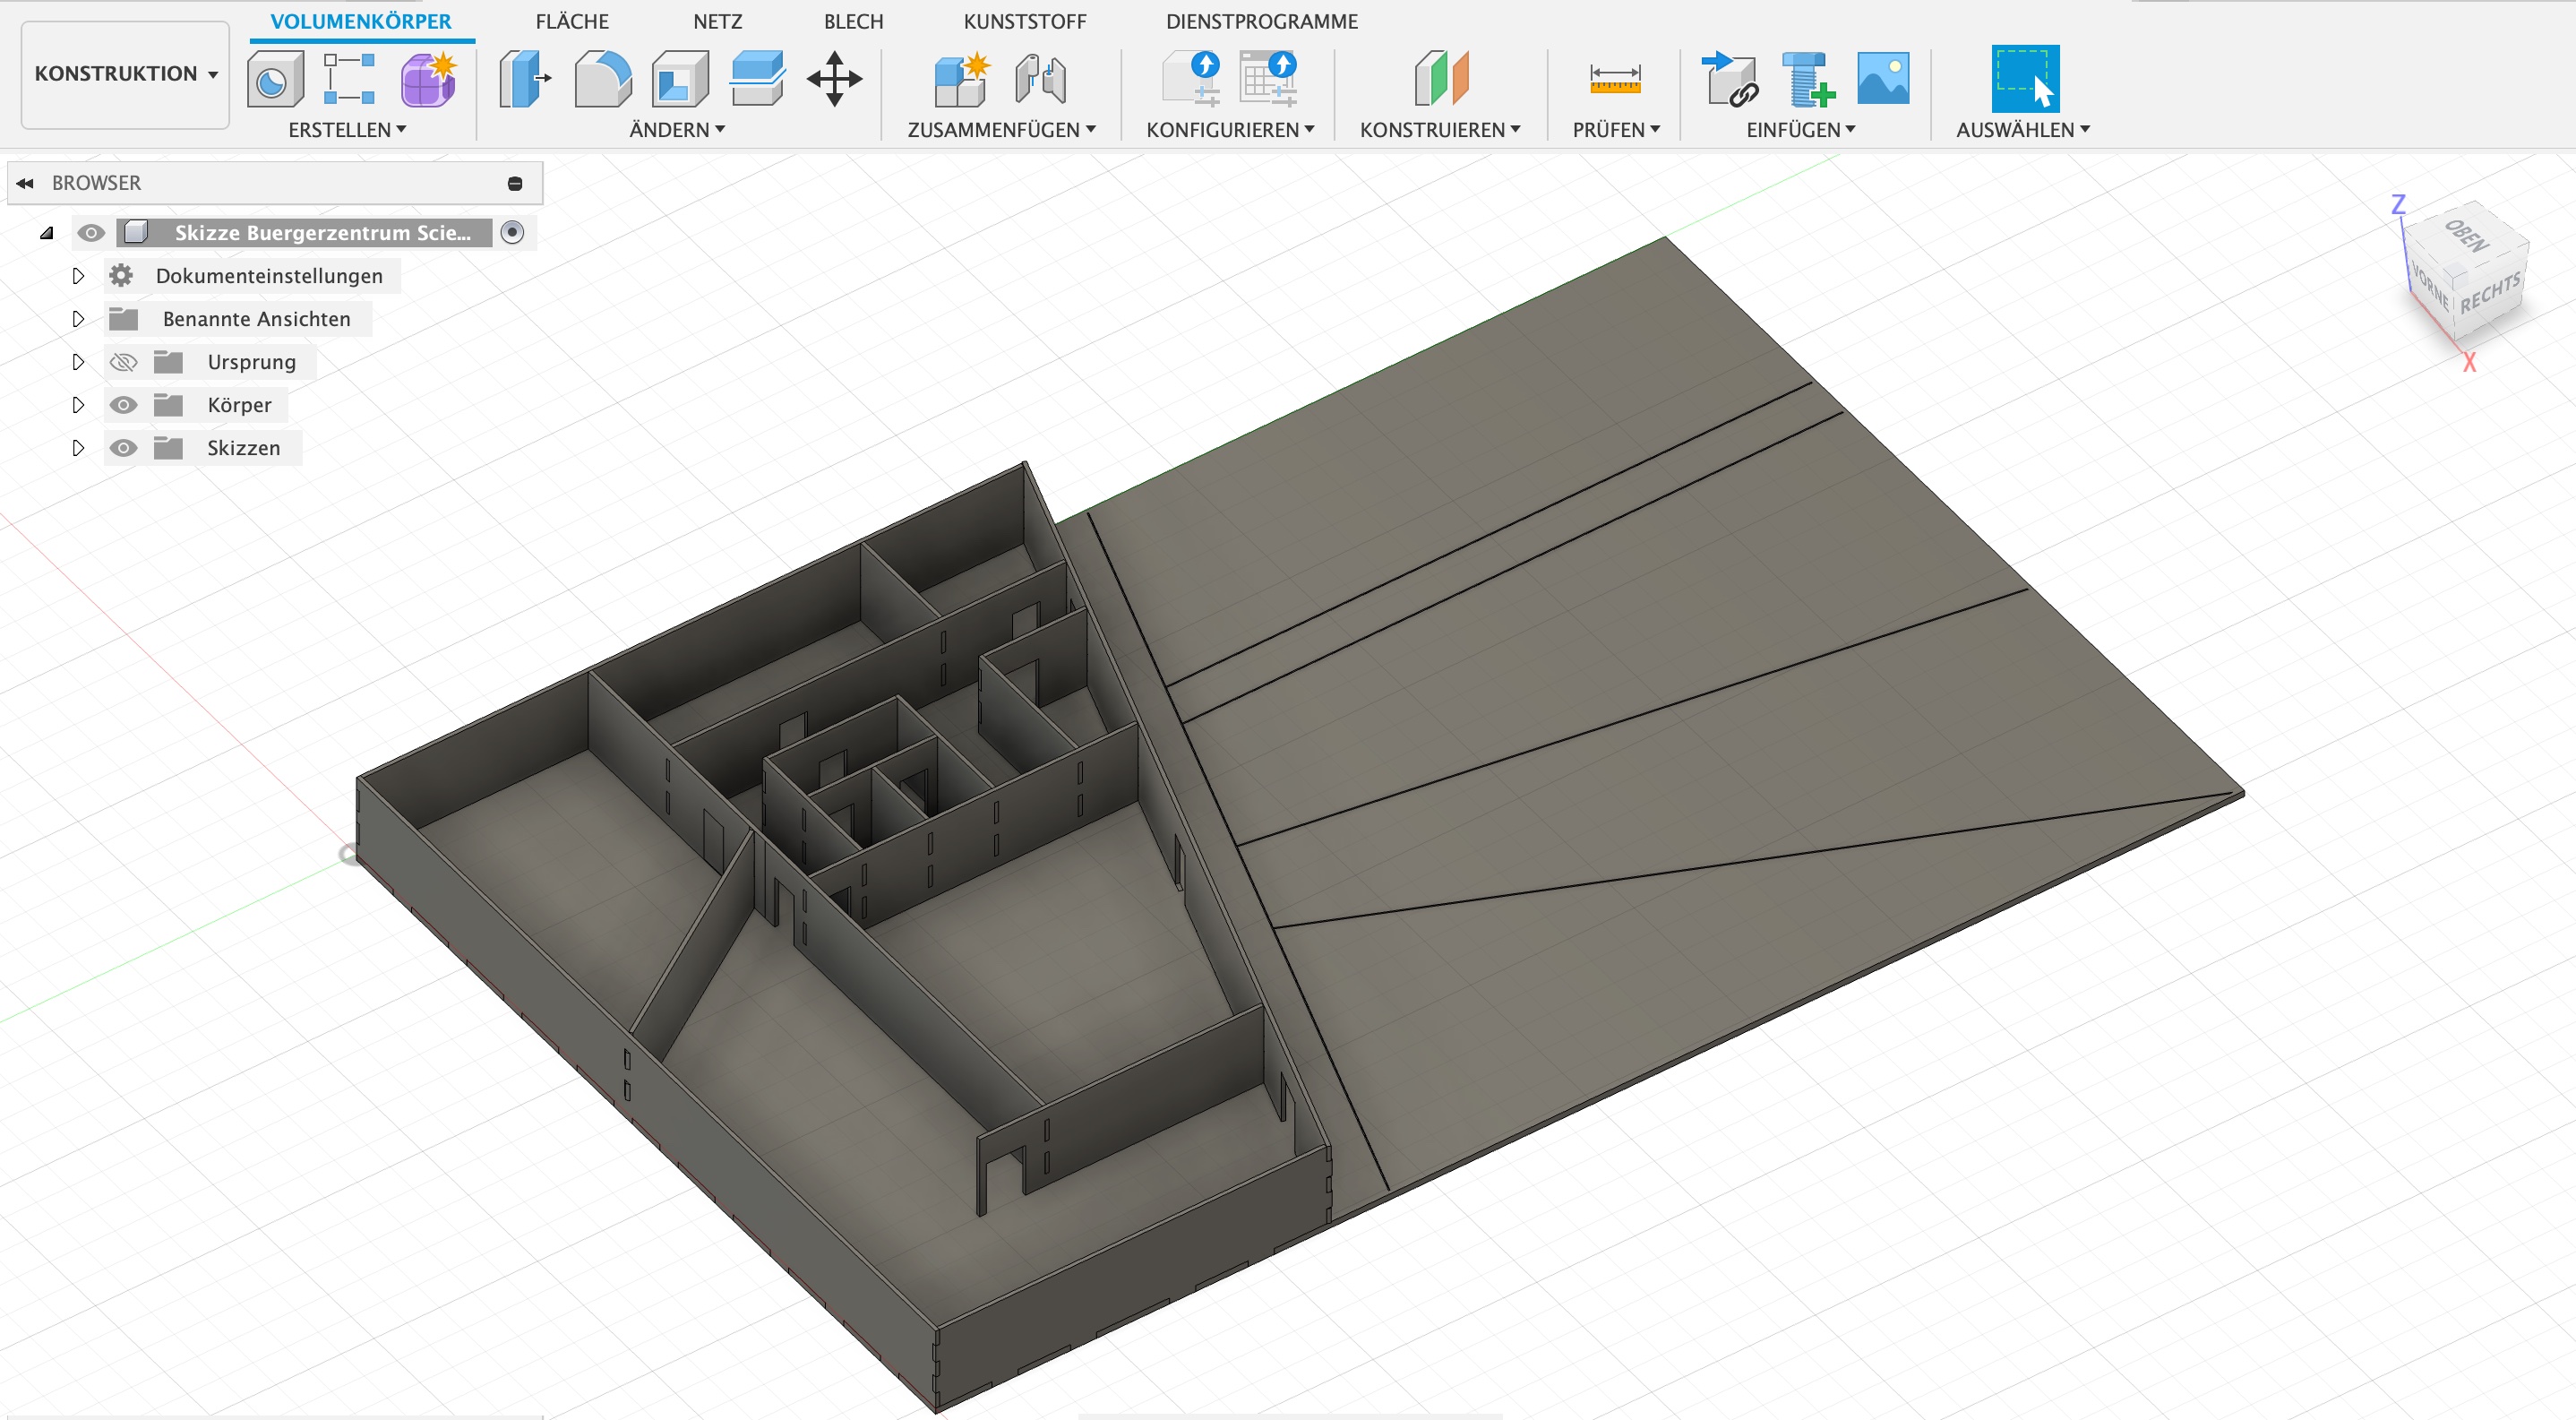
Task: Click the Shell tool icon
Action: [x=680, y=80]
